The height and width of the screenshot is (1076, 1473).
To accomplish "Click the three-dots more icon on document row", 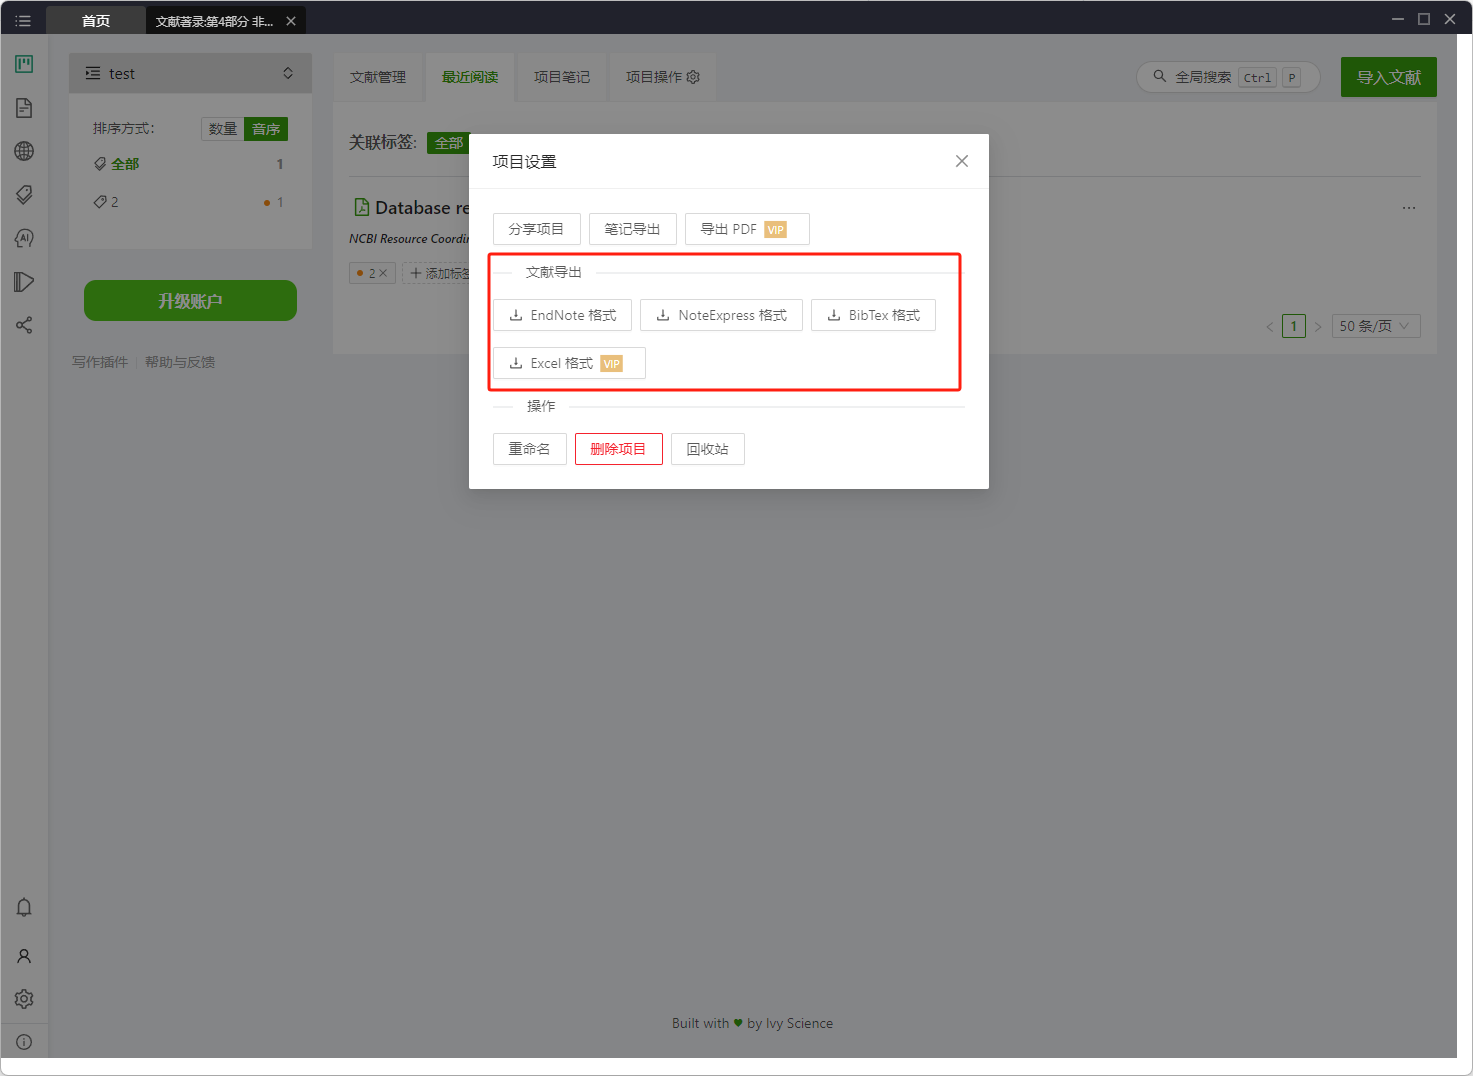I will [1409, 208].
